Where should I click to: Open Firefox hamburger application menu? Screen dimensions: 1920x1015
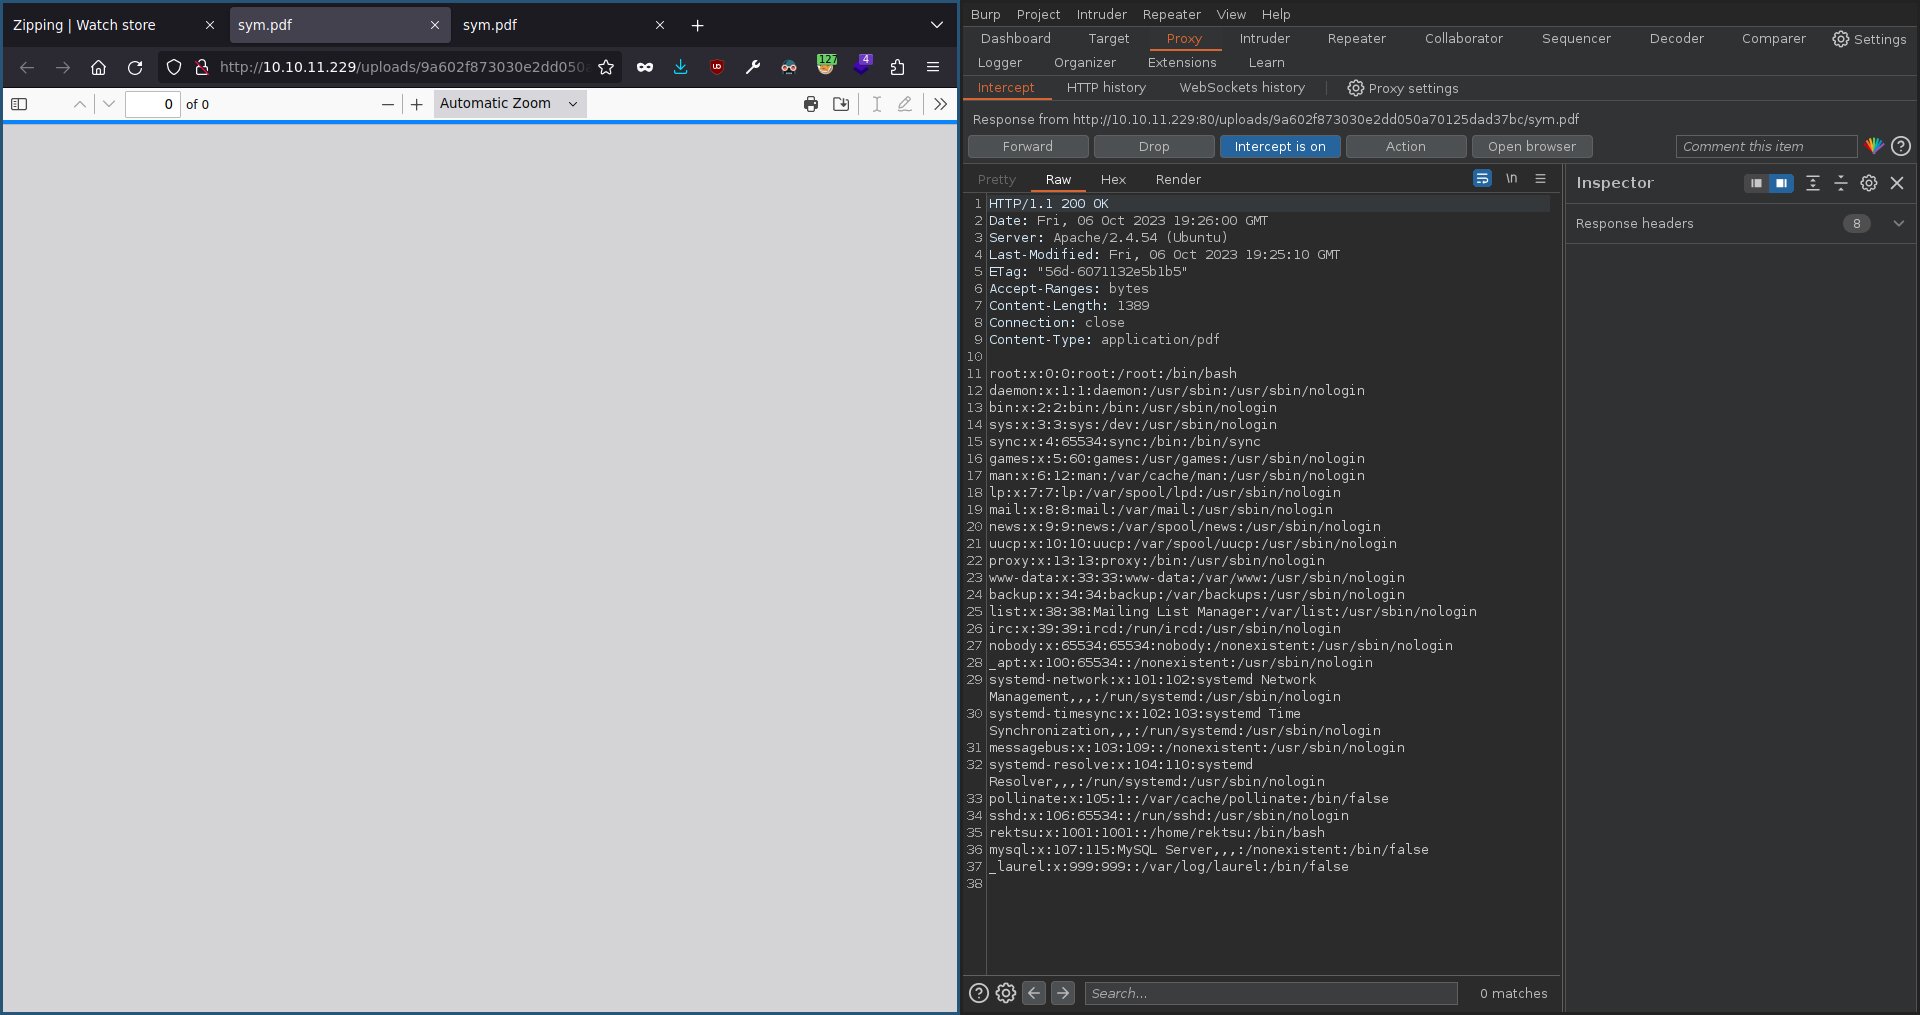933,67
